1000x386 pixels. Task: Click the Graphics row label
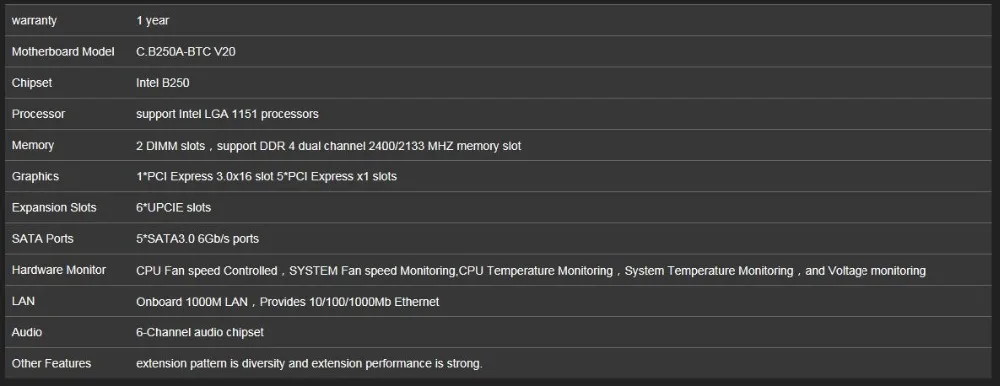pos(35,176)
